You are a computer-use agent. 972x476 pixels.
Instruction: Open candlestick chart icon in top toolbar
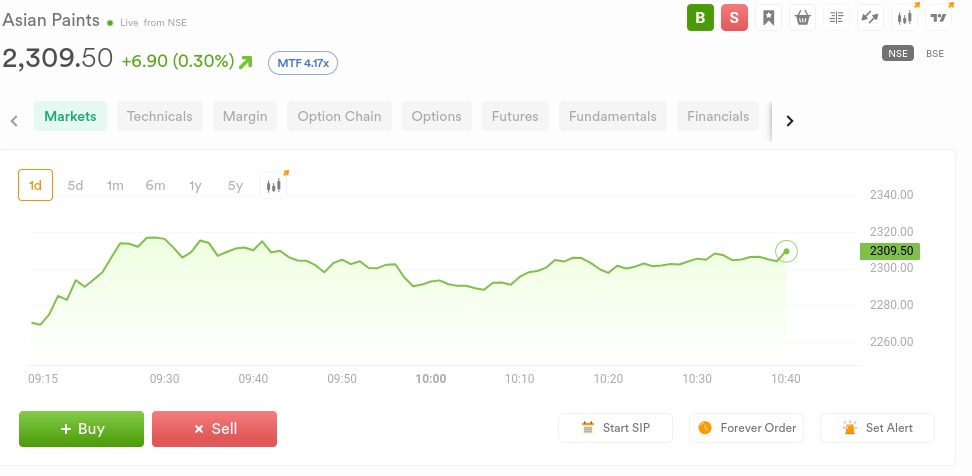coord(905,17)
